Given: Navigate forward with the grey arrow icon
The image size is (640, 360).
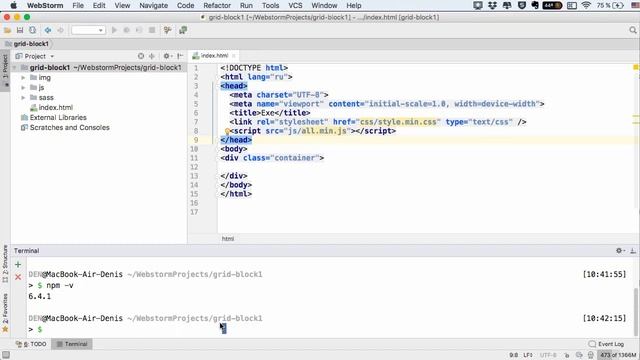Looking at the screenshot, I should pyautogui.click(x=60, y=30).
